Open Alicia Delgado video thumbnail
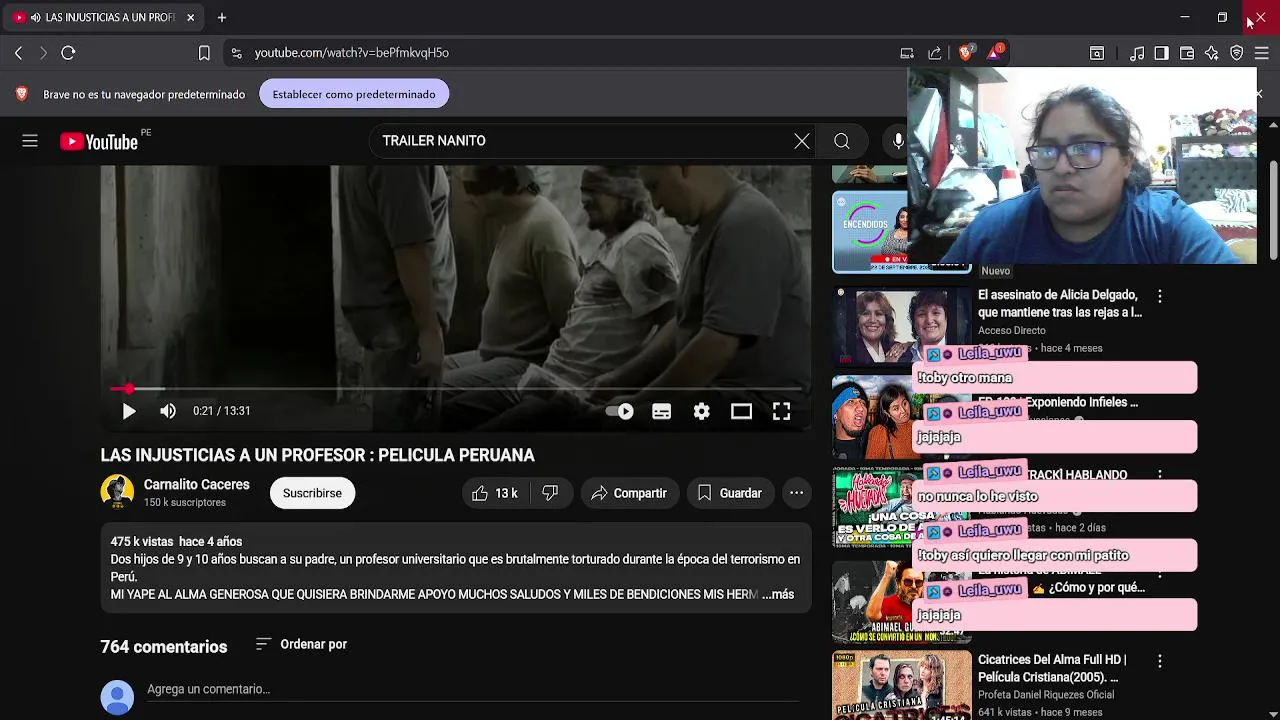This screenshot has height=720, width=1280. click(x=901, y=326)
